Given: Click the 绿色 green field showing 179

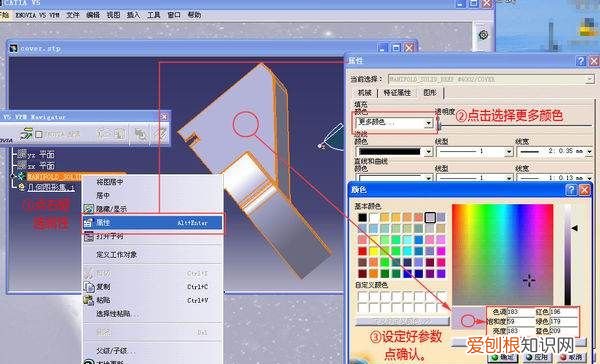Looking at the screenshot, I should [564, 321].
